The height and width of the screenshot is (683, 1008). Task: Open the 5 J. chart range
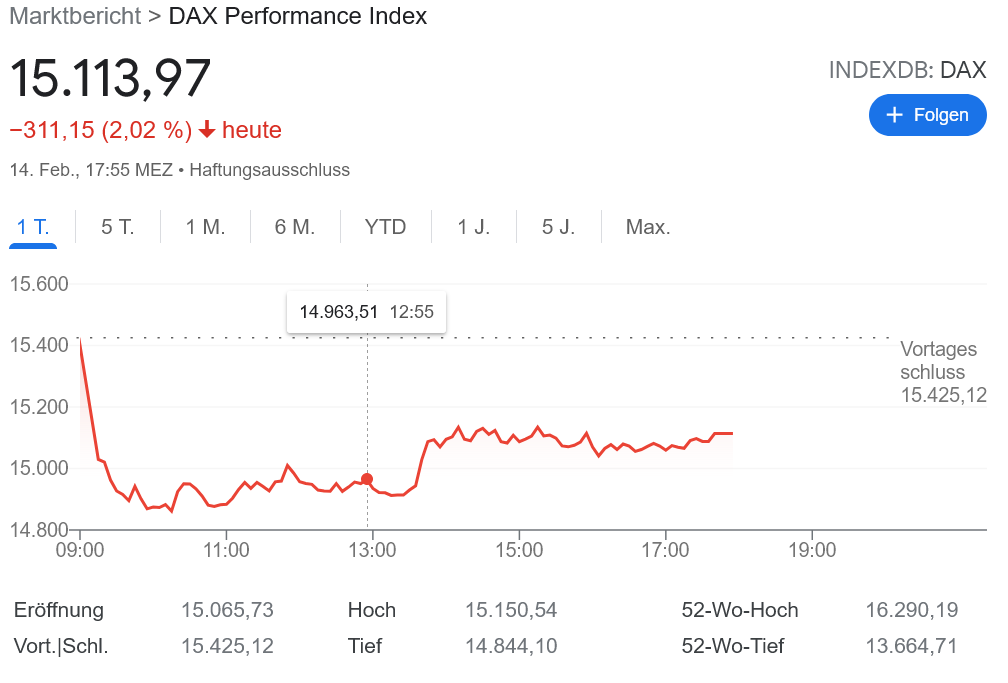558,227
